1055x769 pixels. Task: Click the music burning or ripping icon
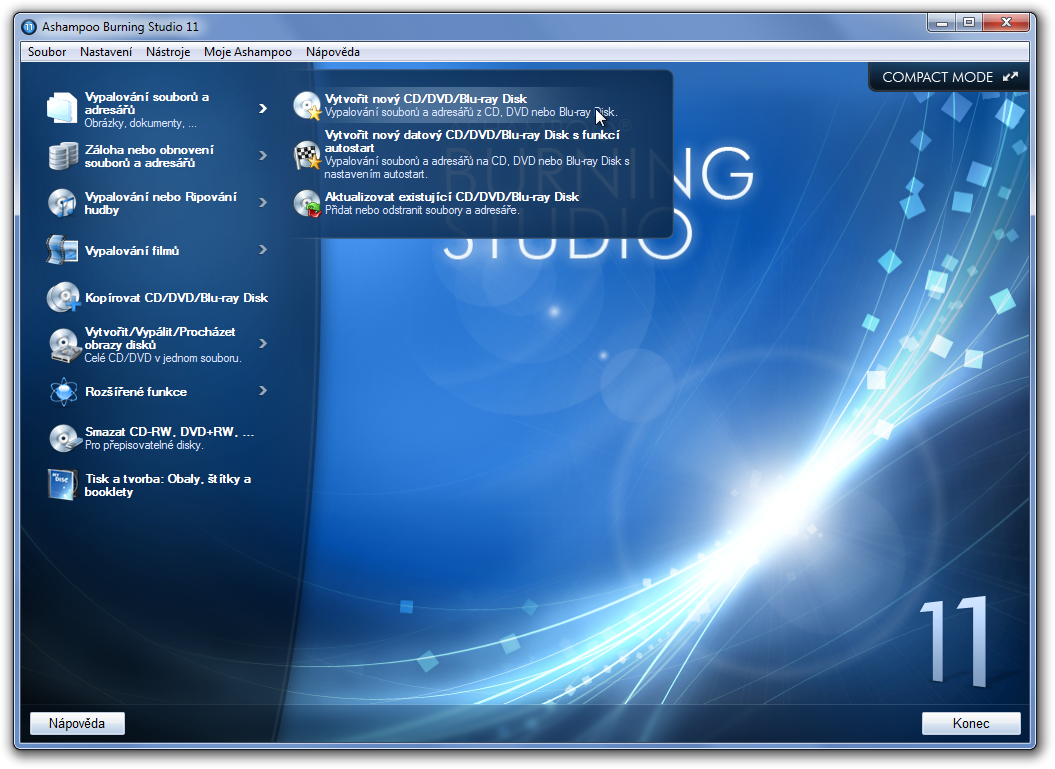pos(63,203)
